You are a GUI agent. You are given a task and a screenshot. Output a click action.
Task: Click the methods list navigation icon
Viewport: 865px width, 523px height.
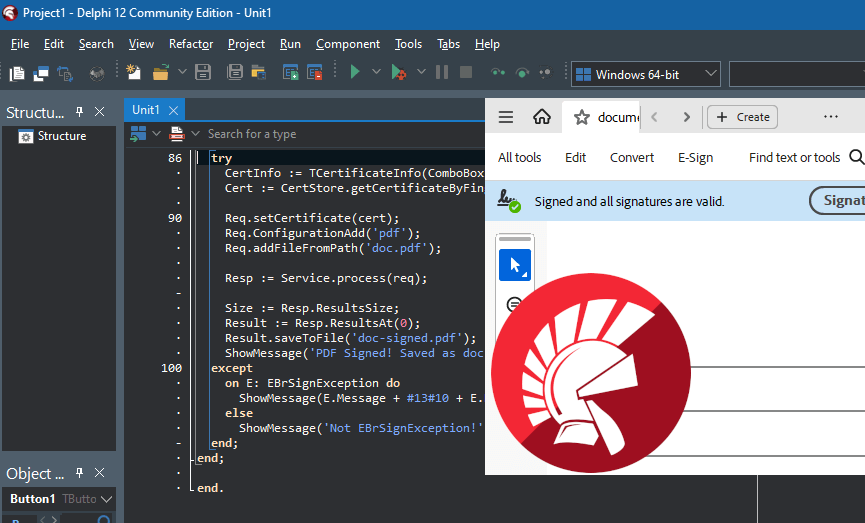tap(177, 134)
